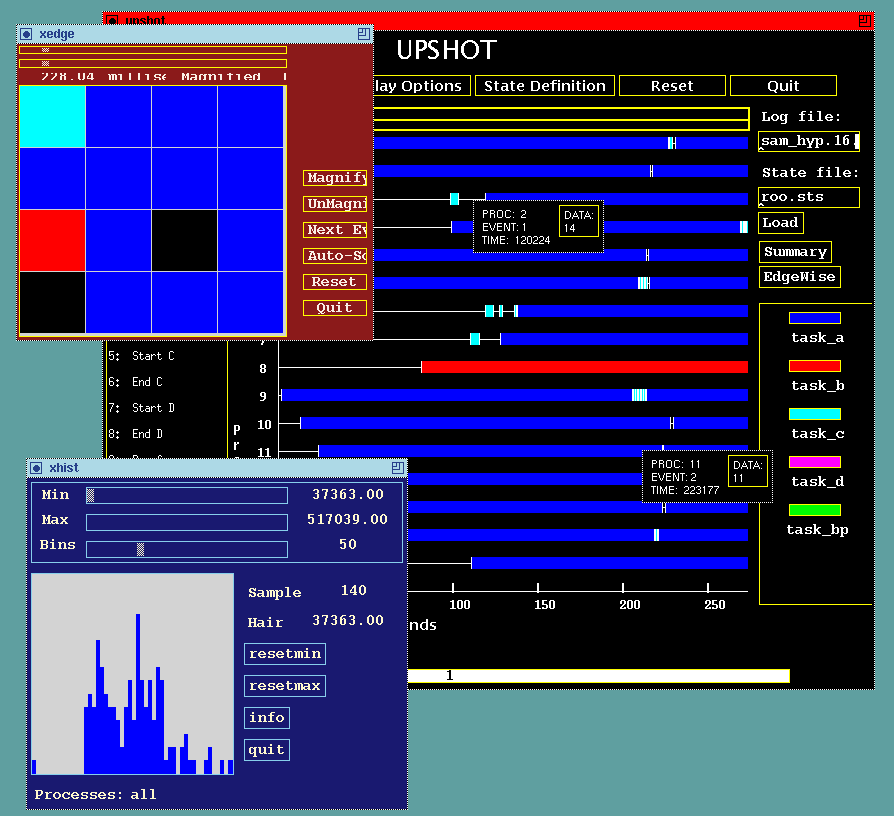Screen dimensions: 894x816
Task: Click the xedge window menu icon
Action: pyautogui.click(x=26, y=34)
